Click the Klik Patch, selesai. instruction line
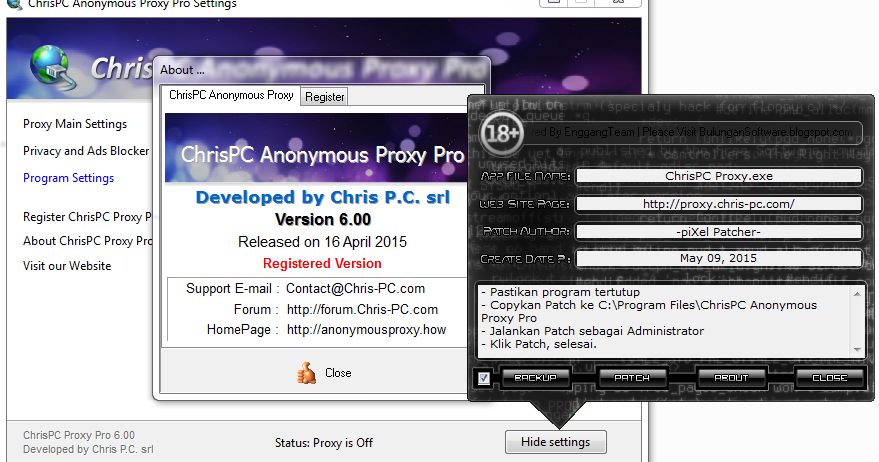 [x=539, y=344]
